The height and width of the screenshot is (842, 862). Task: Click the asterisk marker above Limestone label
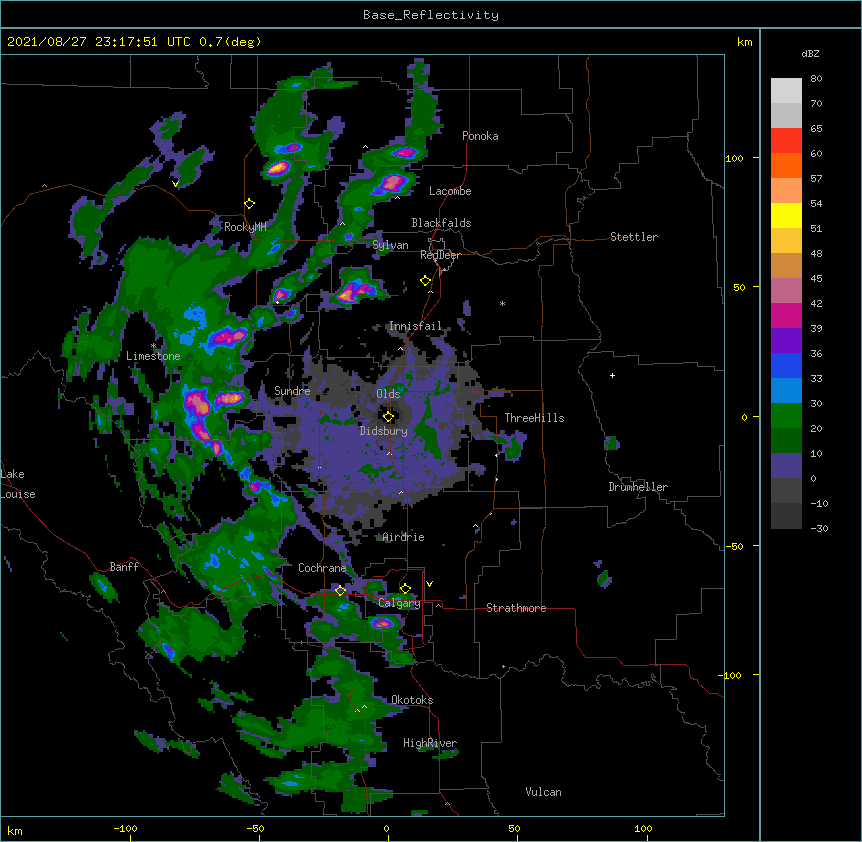click(x=153, y=346)
